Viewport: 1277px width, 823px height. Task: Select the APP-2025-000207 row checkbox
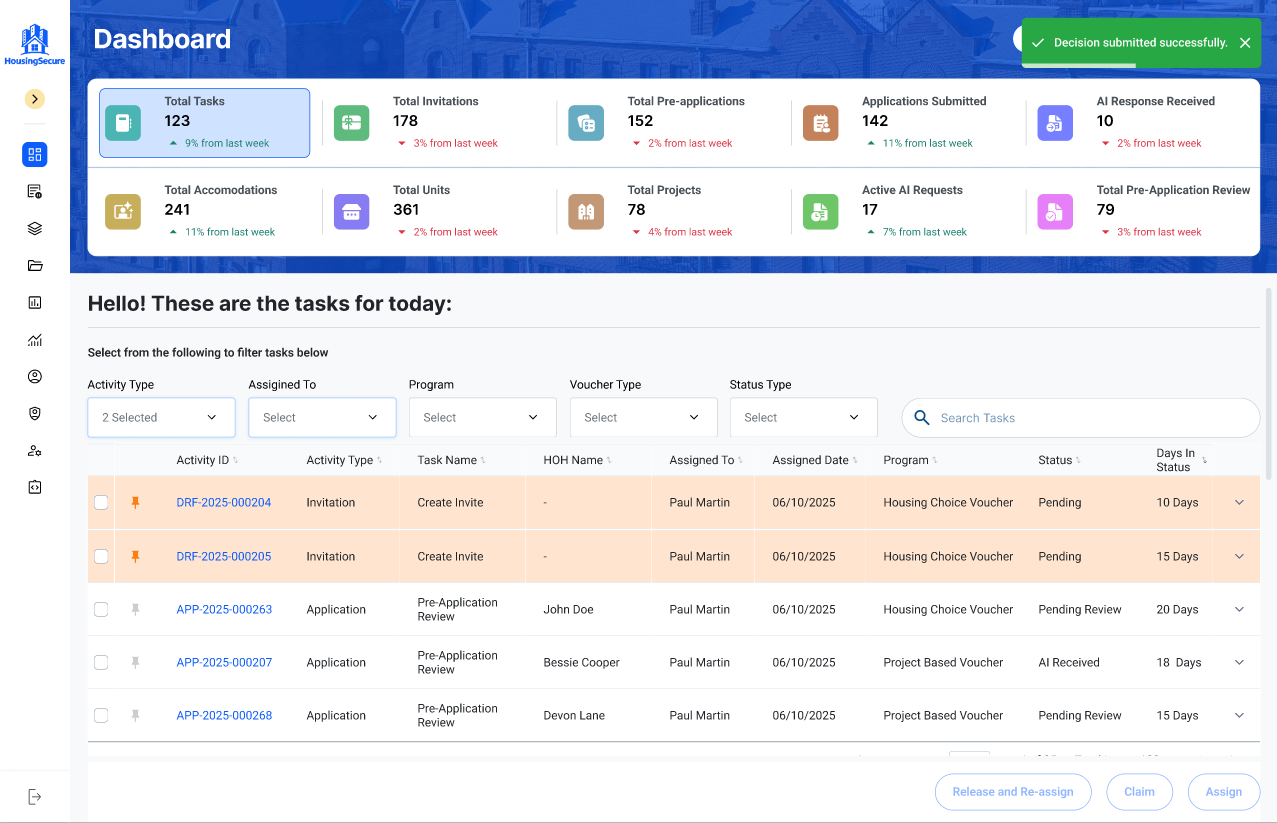101,662
